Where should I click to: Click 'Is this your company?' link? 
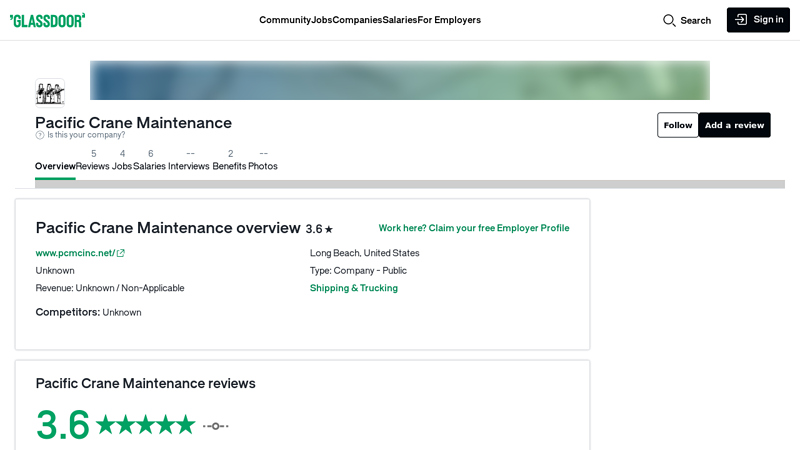(86, 135)
